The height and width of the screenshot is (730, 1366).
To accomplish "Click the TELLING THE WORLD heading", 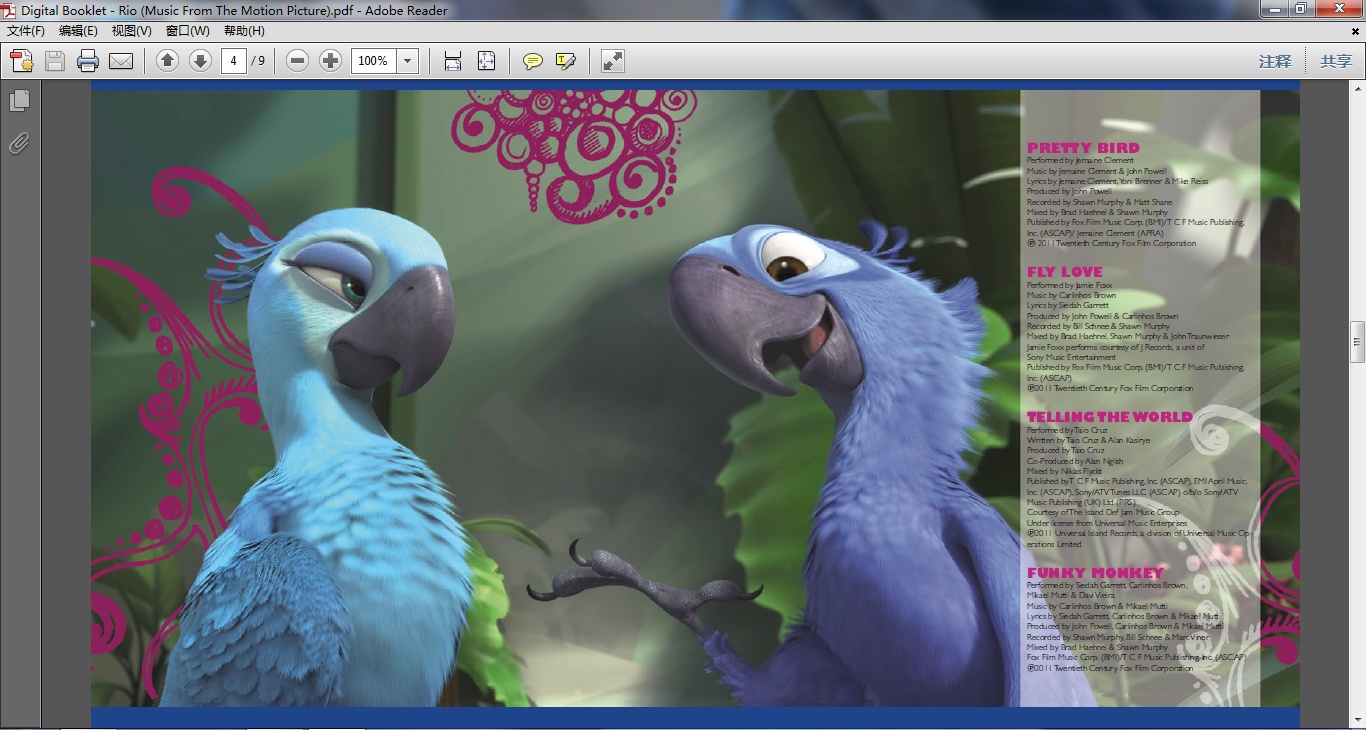I will pos(1110,417).
